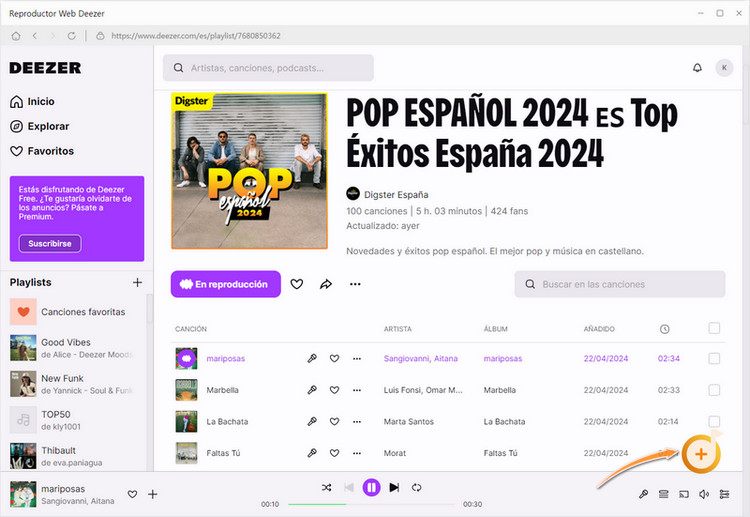Add current song to playlist from player bar

[153, 494]
